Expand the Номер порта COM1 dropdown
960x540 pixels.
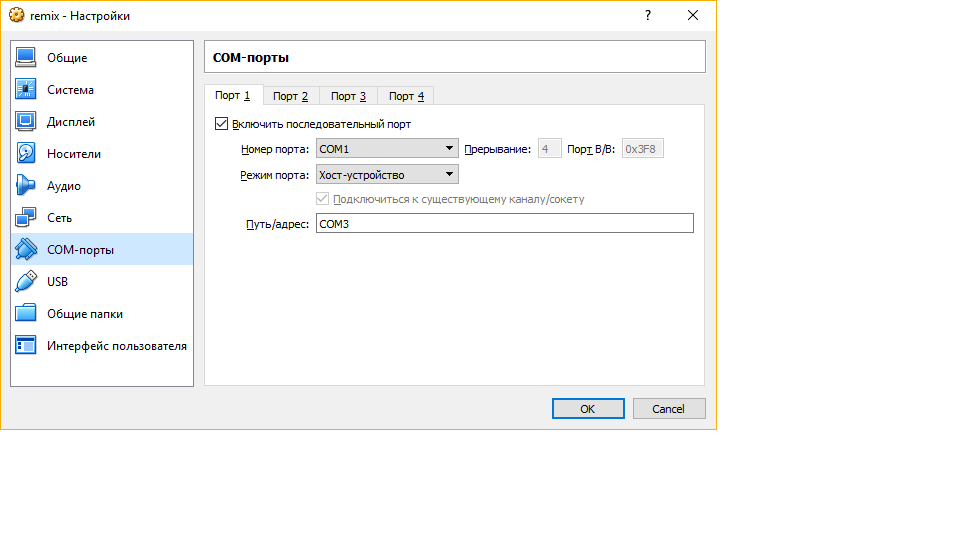tap(387, 149)
